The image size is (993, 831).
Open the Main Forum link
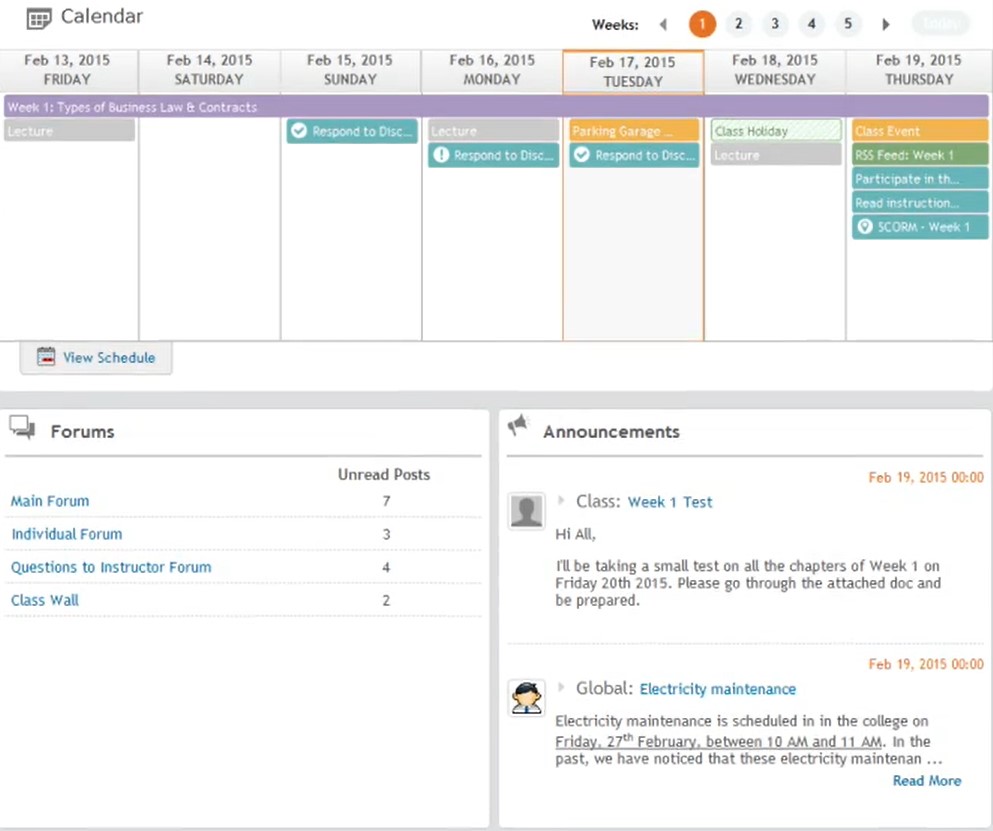tap(50, 501)
